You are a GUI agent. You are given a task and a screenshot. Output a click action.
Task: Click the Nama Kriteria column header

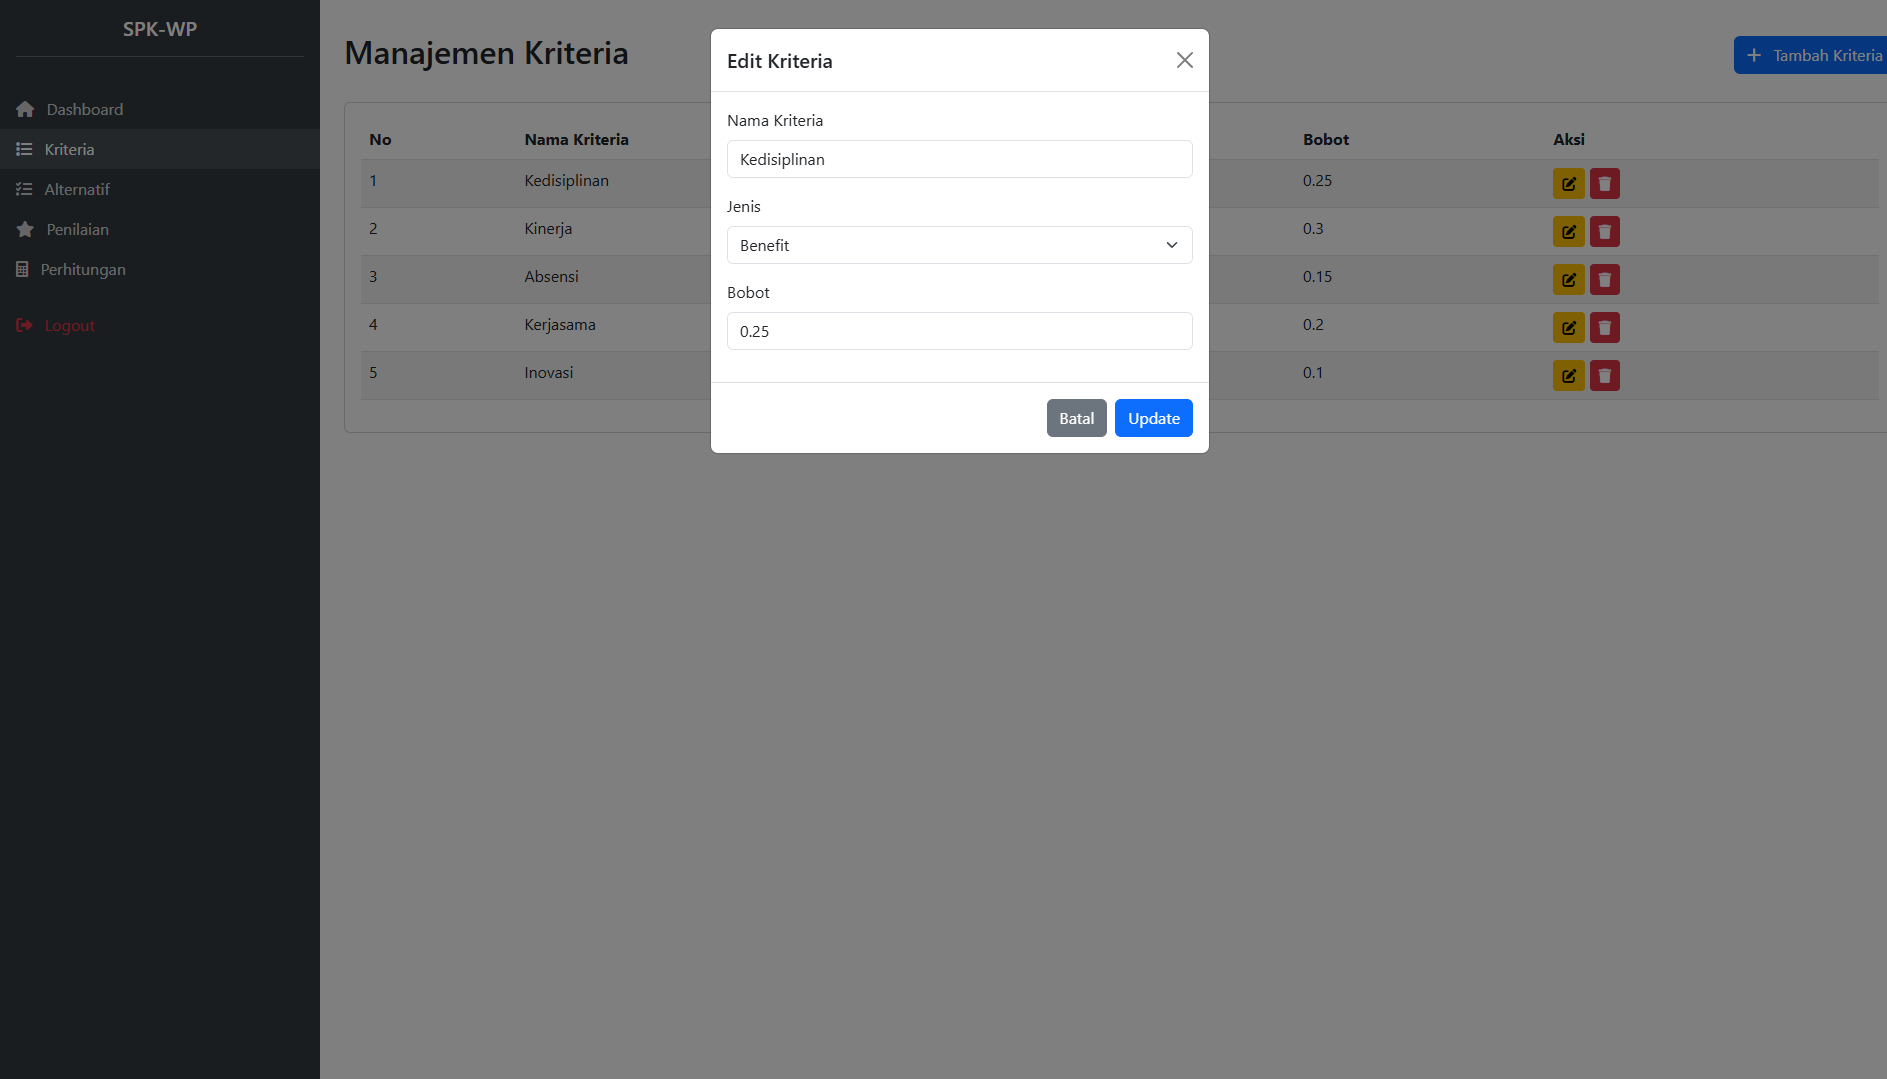point(576,139)
